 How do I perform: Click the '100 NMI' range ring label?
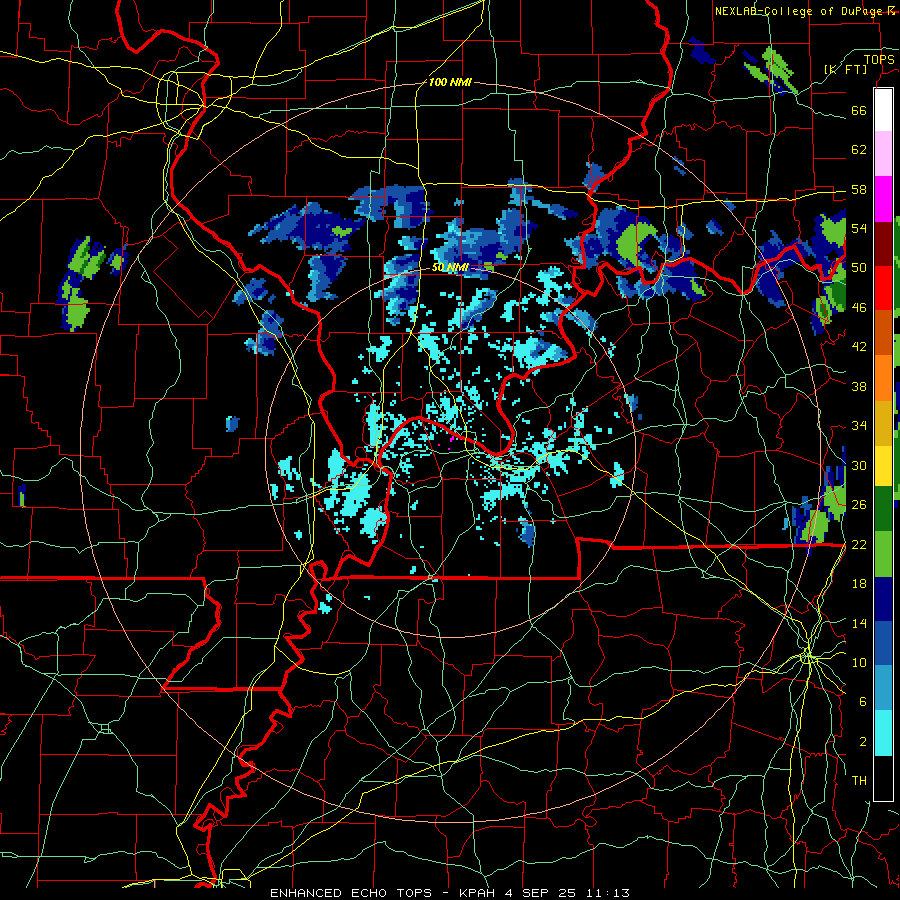pyautogui.click(x=450, y=82)
